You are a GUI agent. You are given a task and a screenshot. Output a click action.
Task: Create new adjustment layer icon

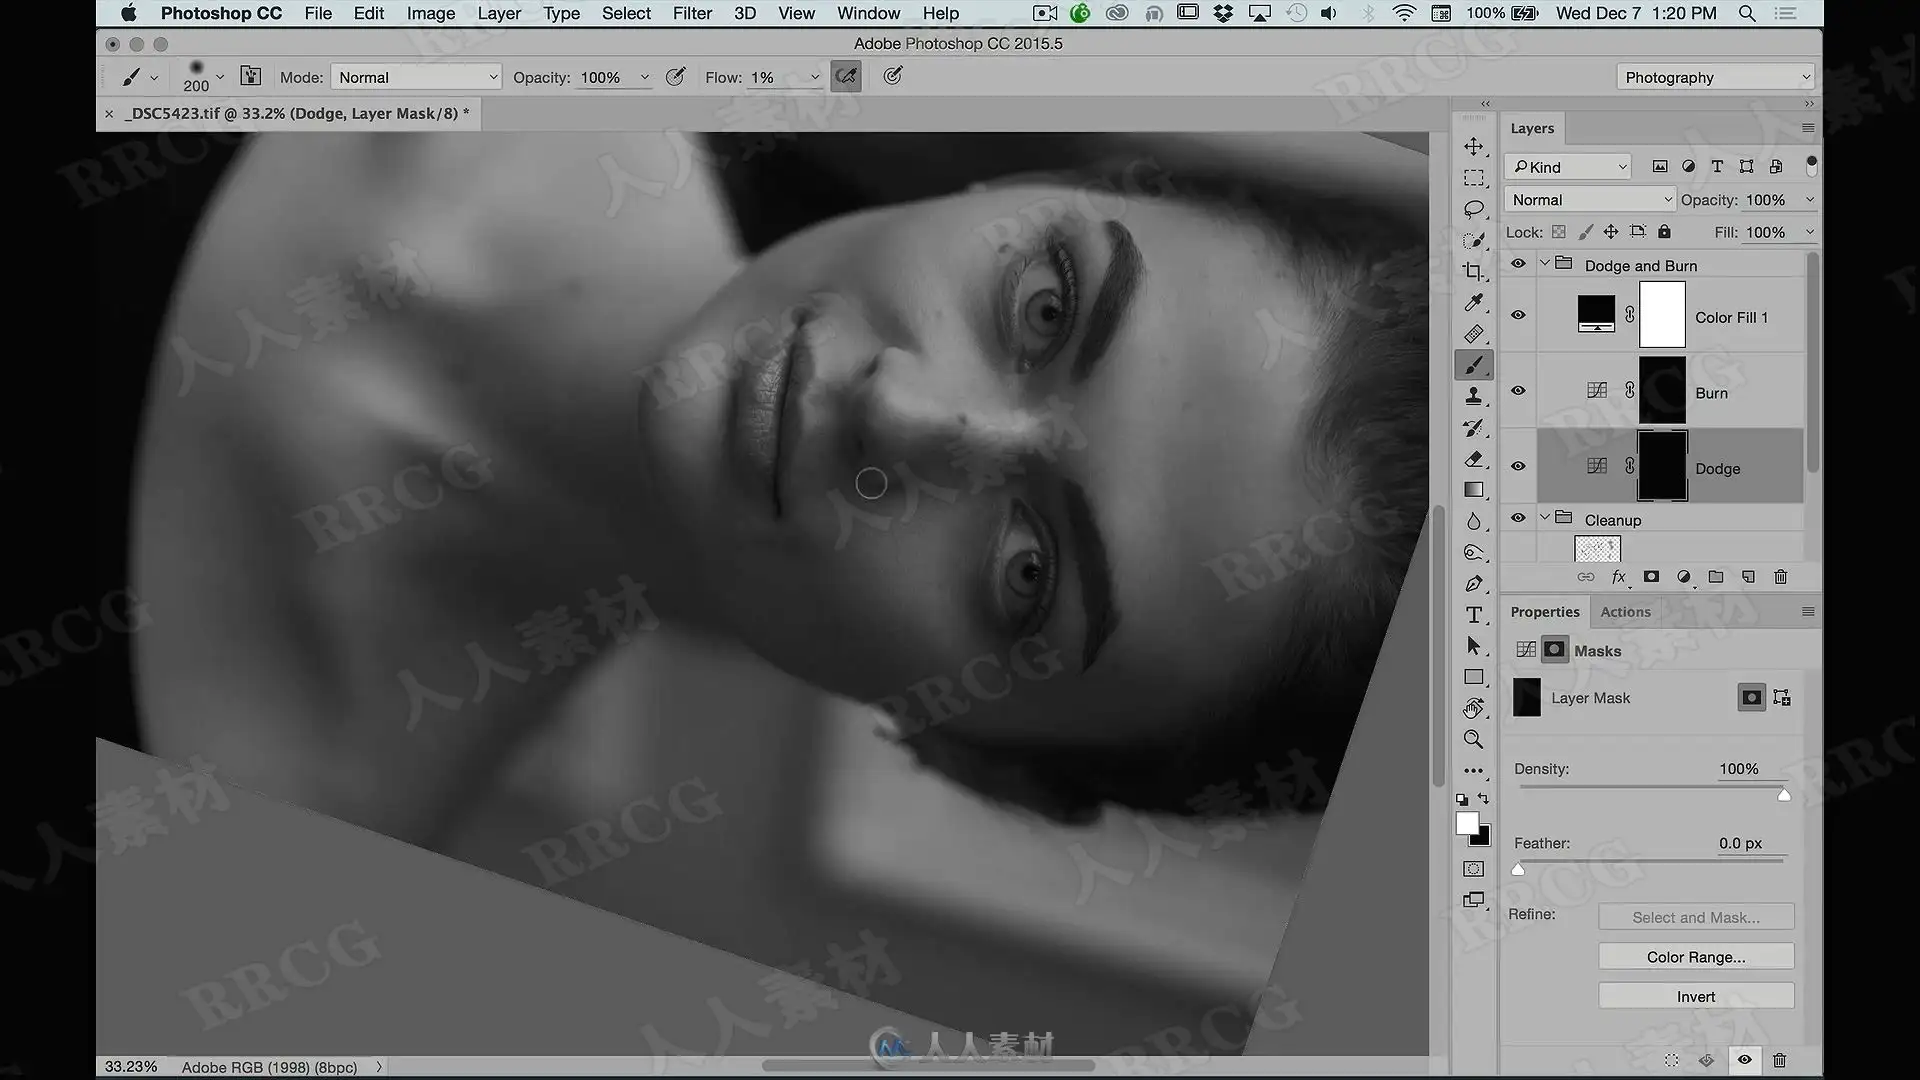click(x=1684, y=577)
